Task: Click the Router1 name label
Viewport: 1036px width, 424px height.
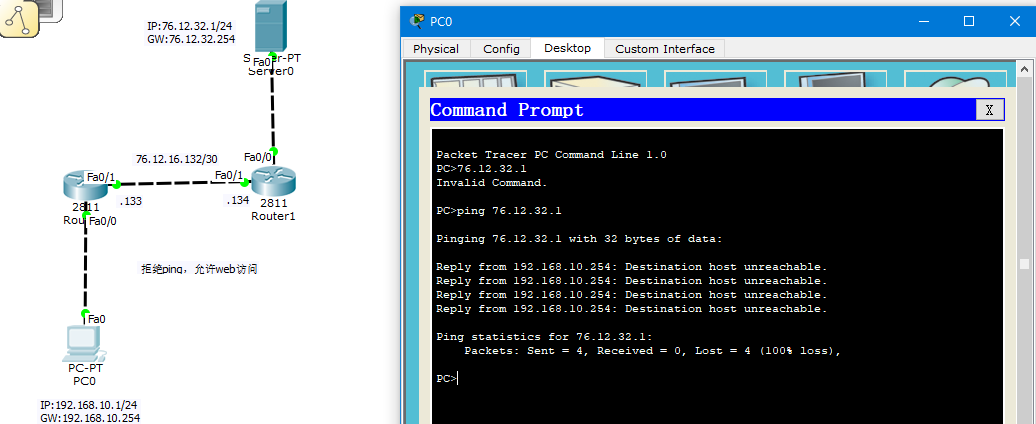Action: (273, 217)
